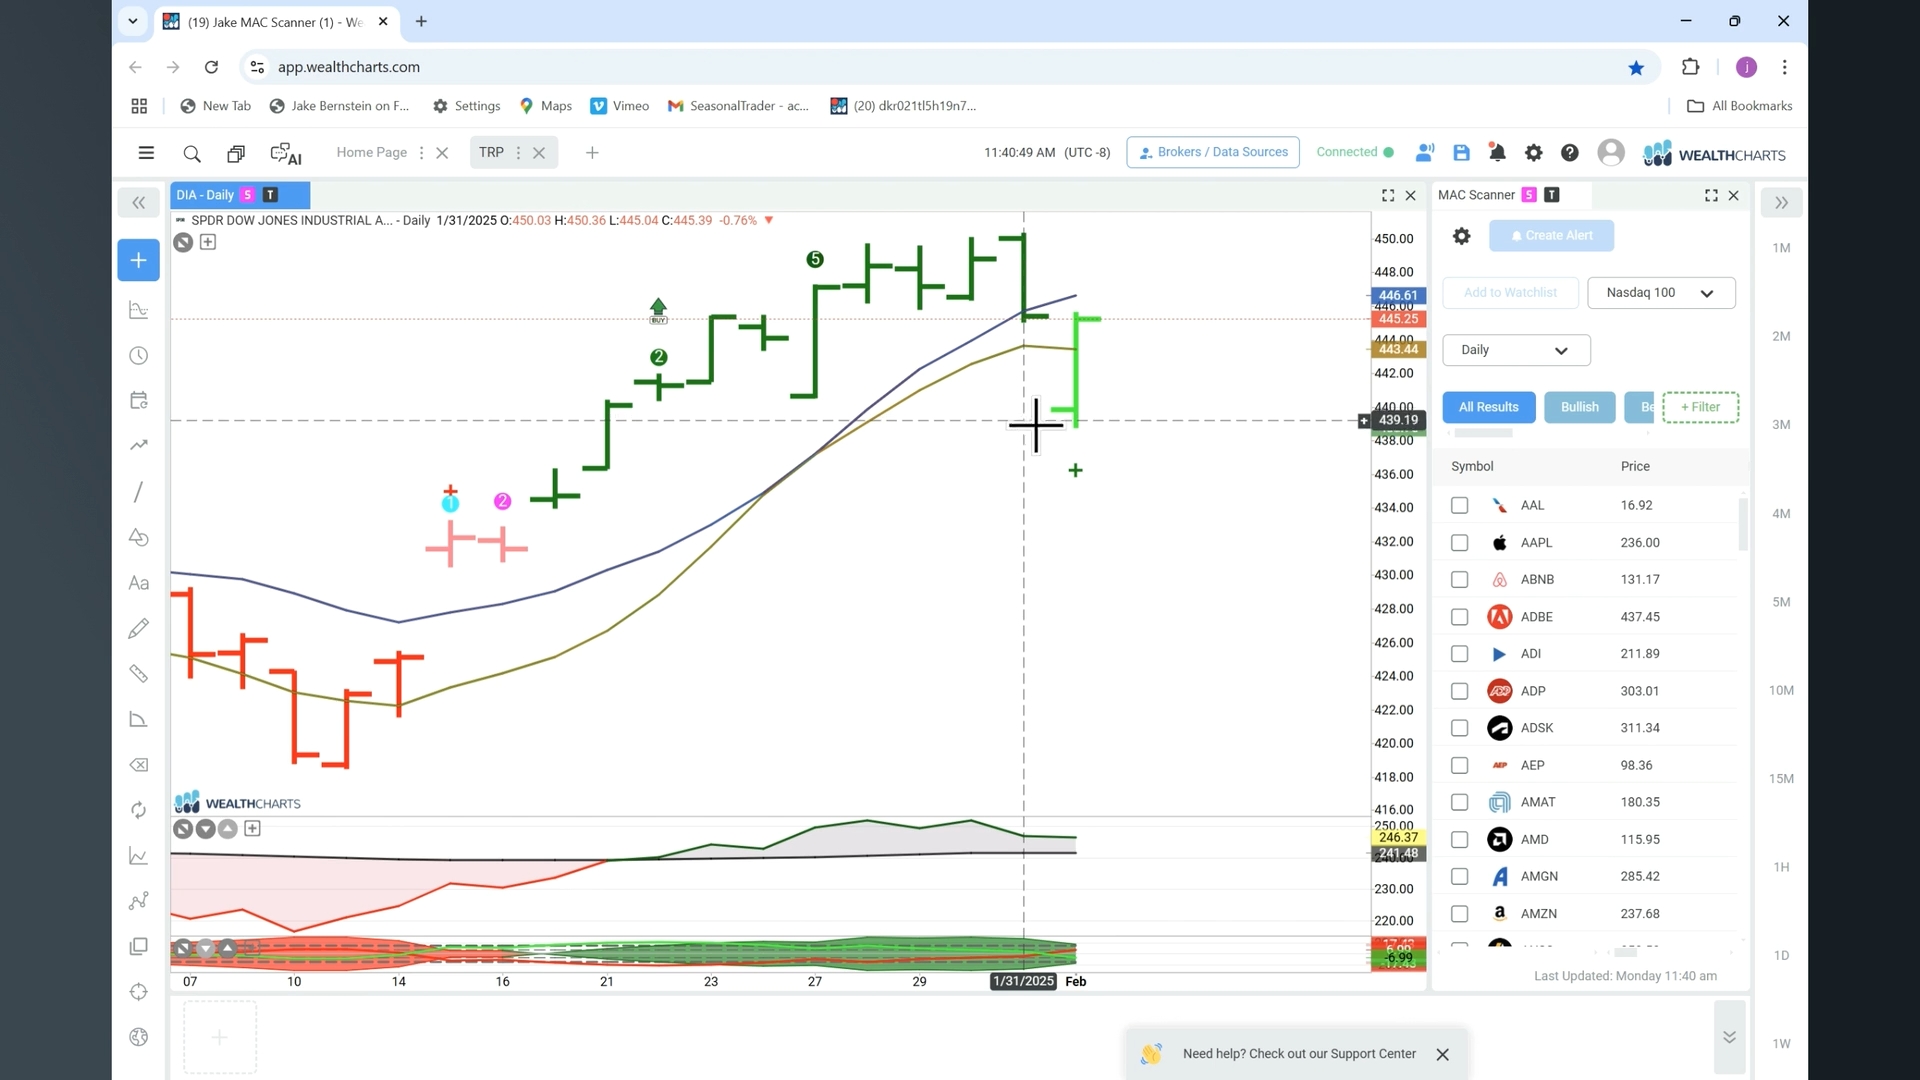Click the Create Alert button
The height and width of the screenshot is (1080, 1920).
(x=1551, y=236)
